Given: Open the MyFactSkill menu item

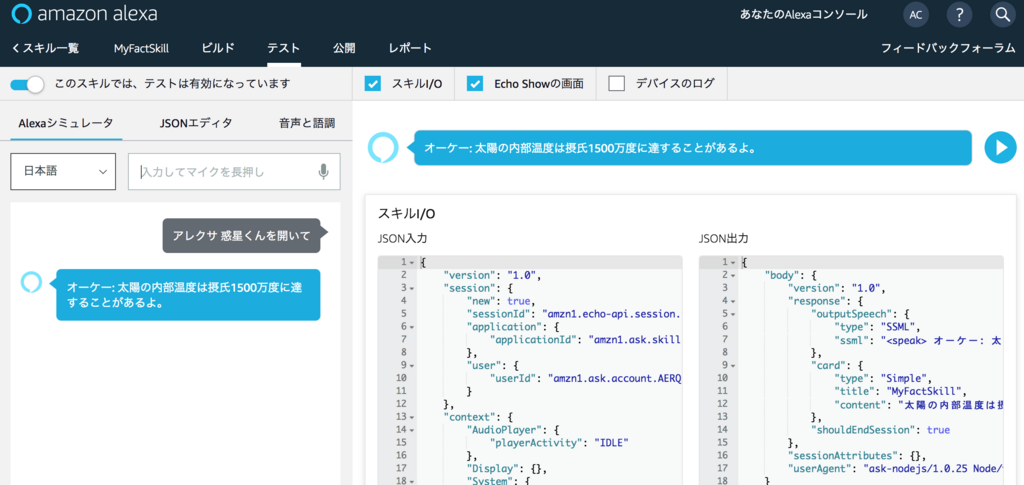Looking at the screenshot, I should (140, 48).
